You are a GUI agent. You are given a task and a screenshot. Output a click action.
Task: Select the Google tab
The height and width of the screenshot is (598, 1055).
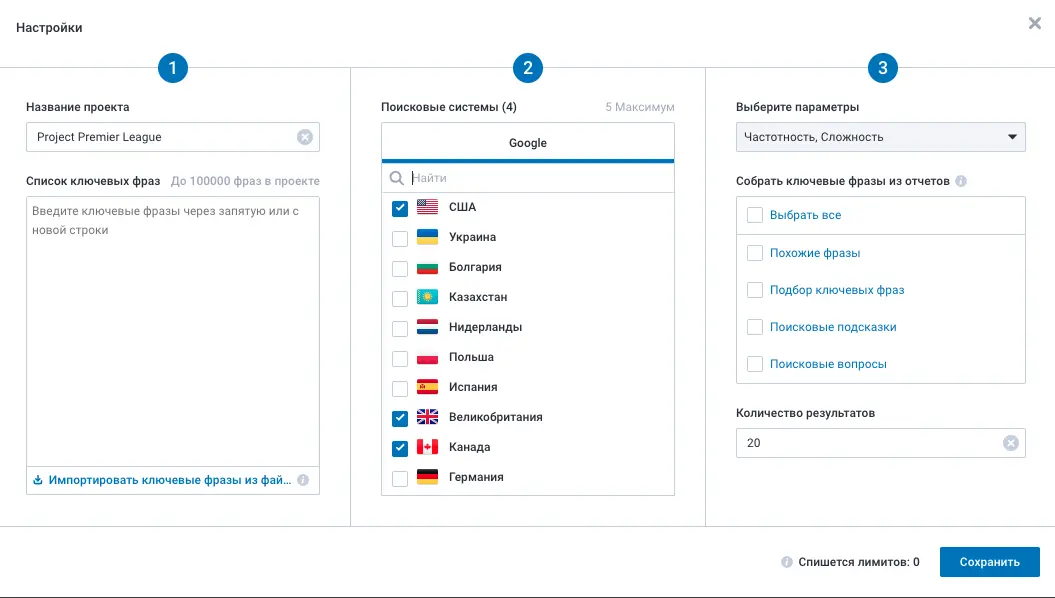[527, 143]
